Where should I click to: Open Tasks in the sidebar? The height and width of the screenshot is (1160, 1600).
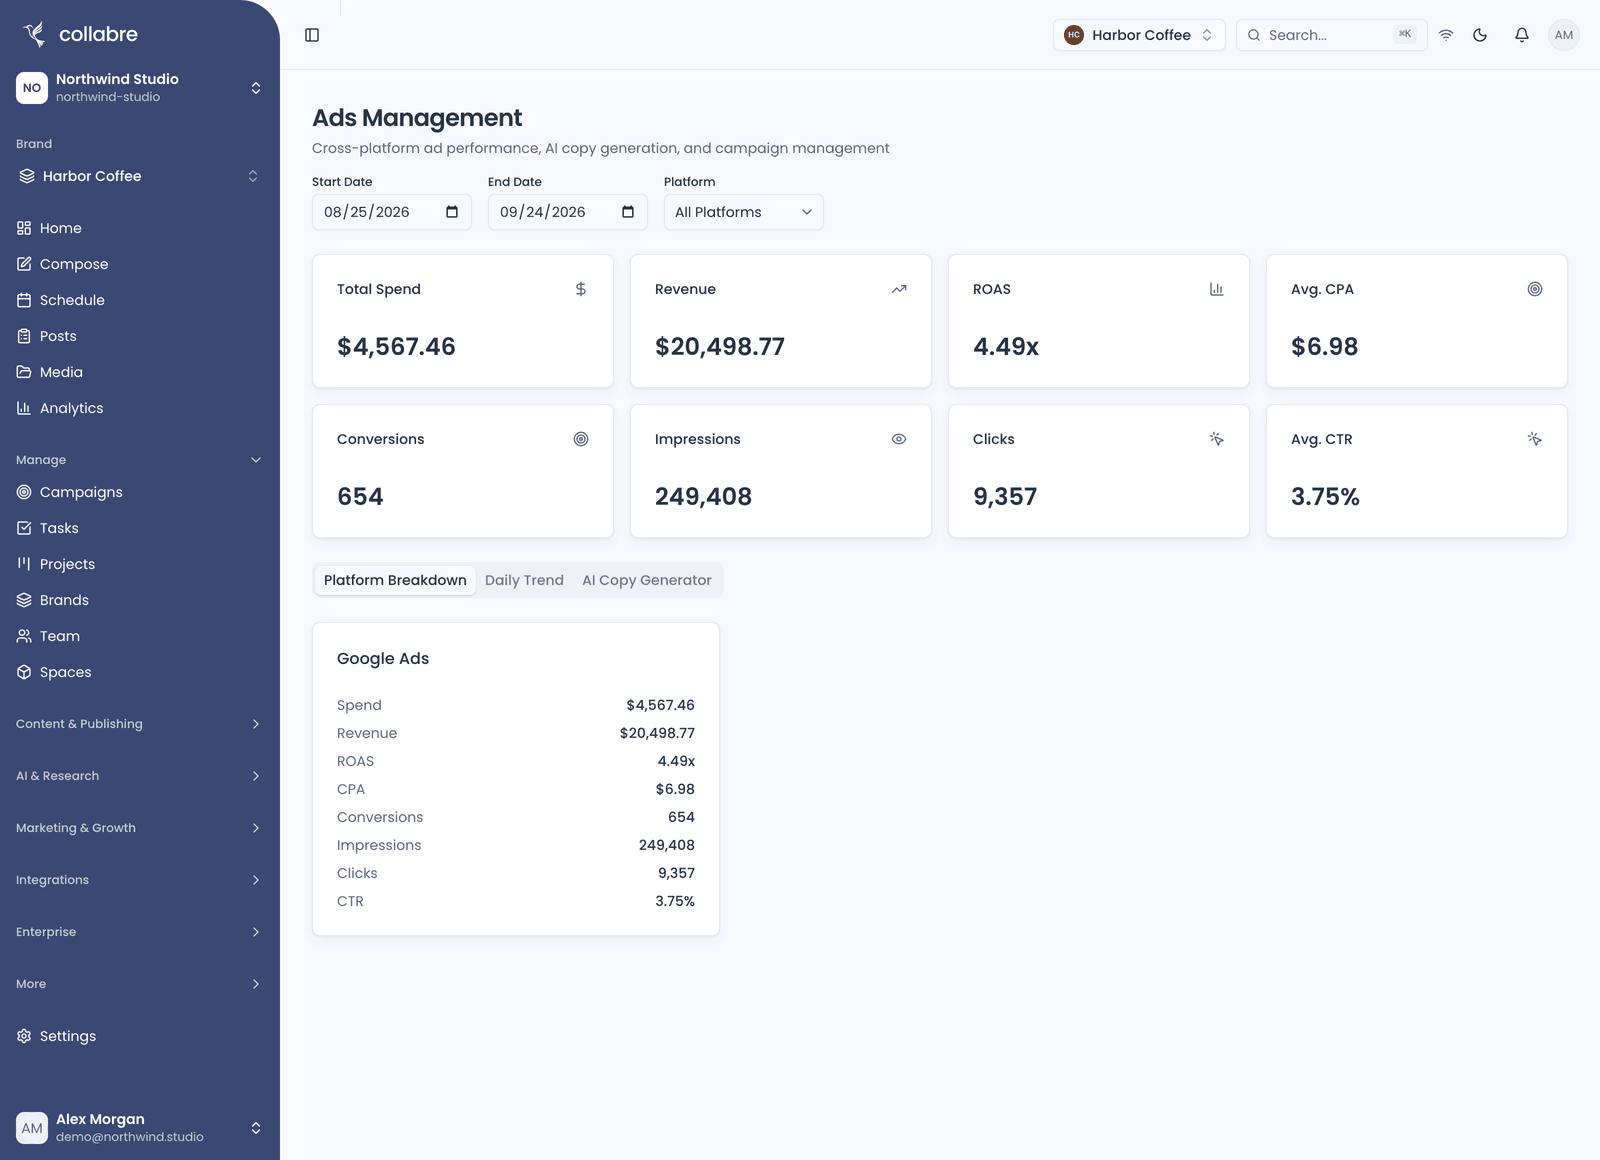tap(140, 528)
